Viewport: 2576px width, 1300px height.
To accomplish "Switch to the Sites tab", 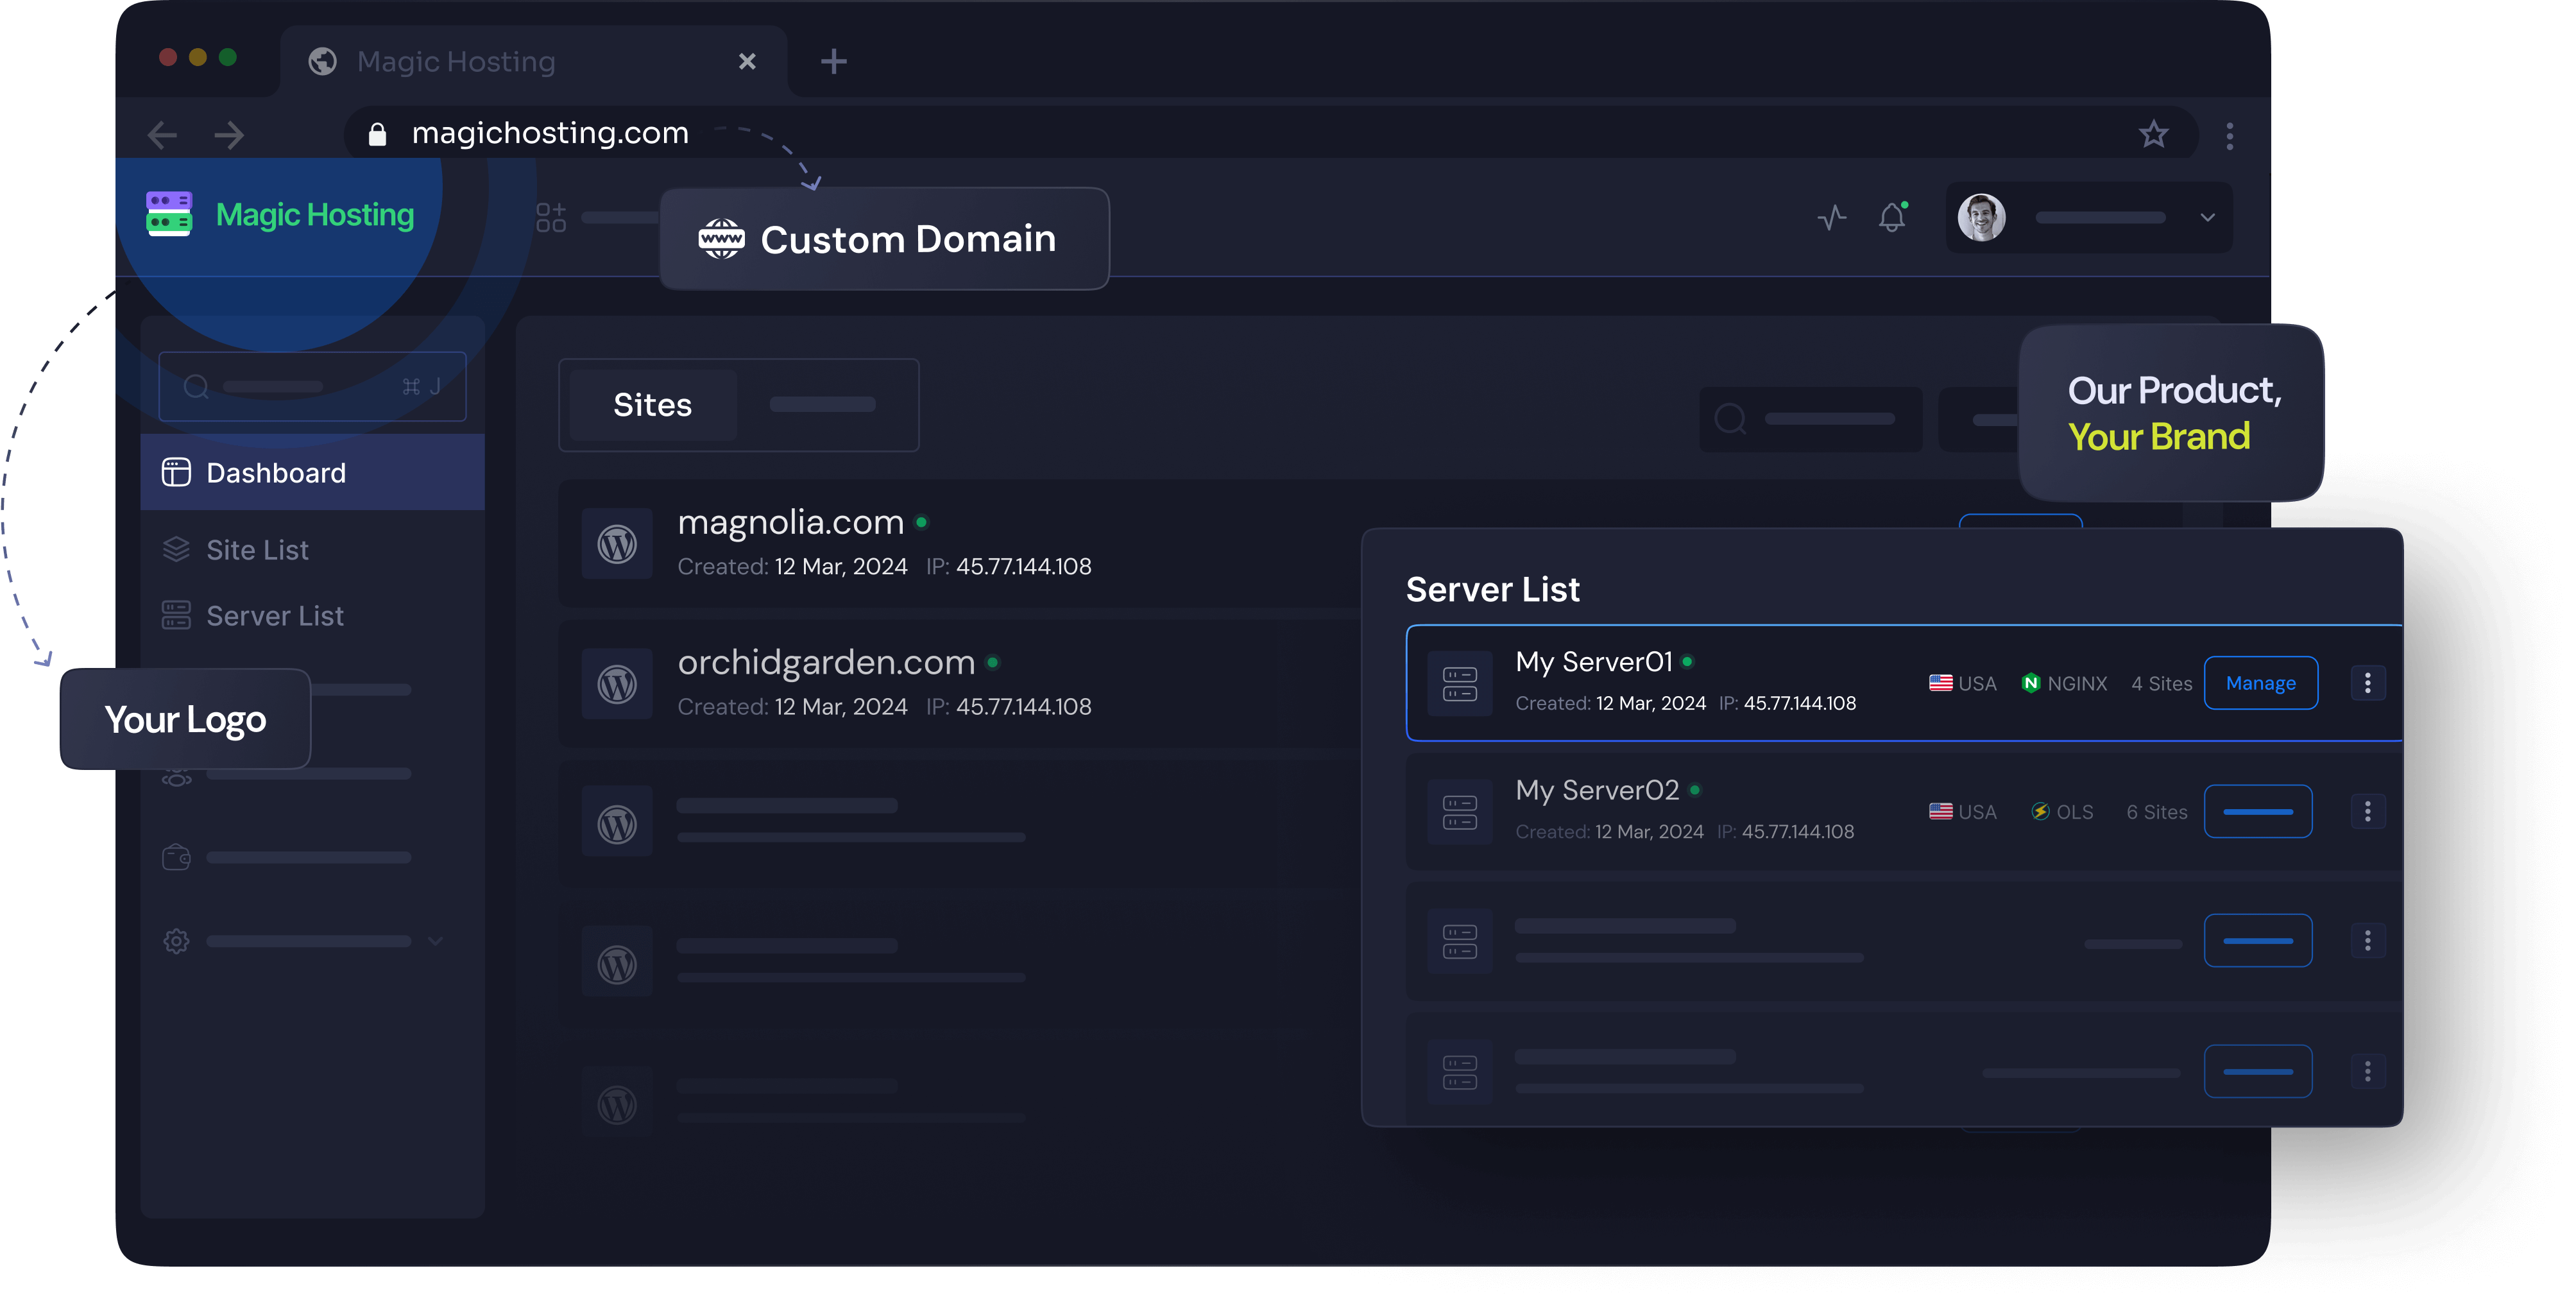I will (x=651, y=405).
